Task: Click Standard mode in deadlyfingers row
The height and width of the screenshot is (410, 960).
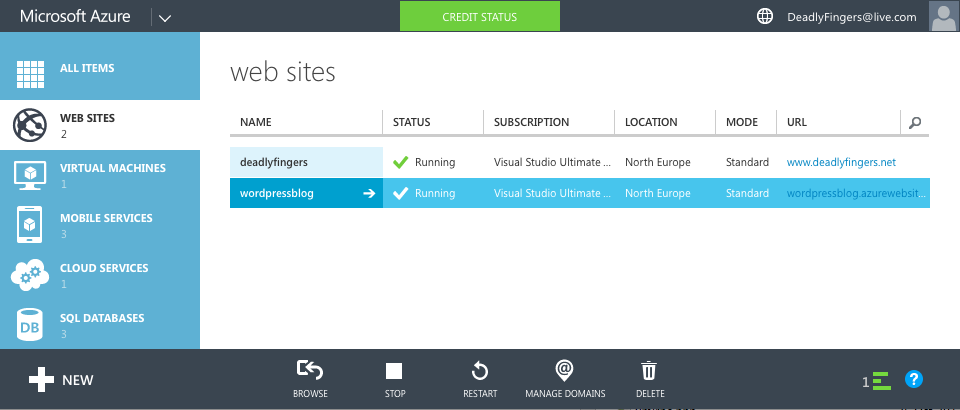Action: (747, 162)
